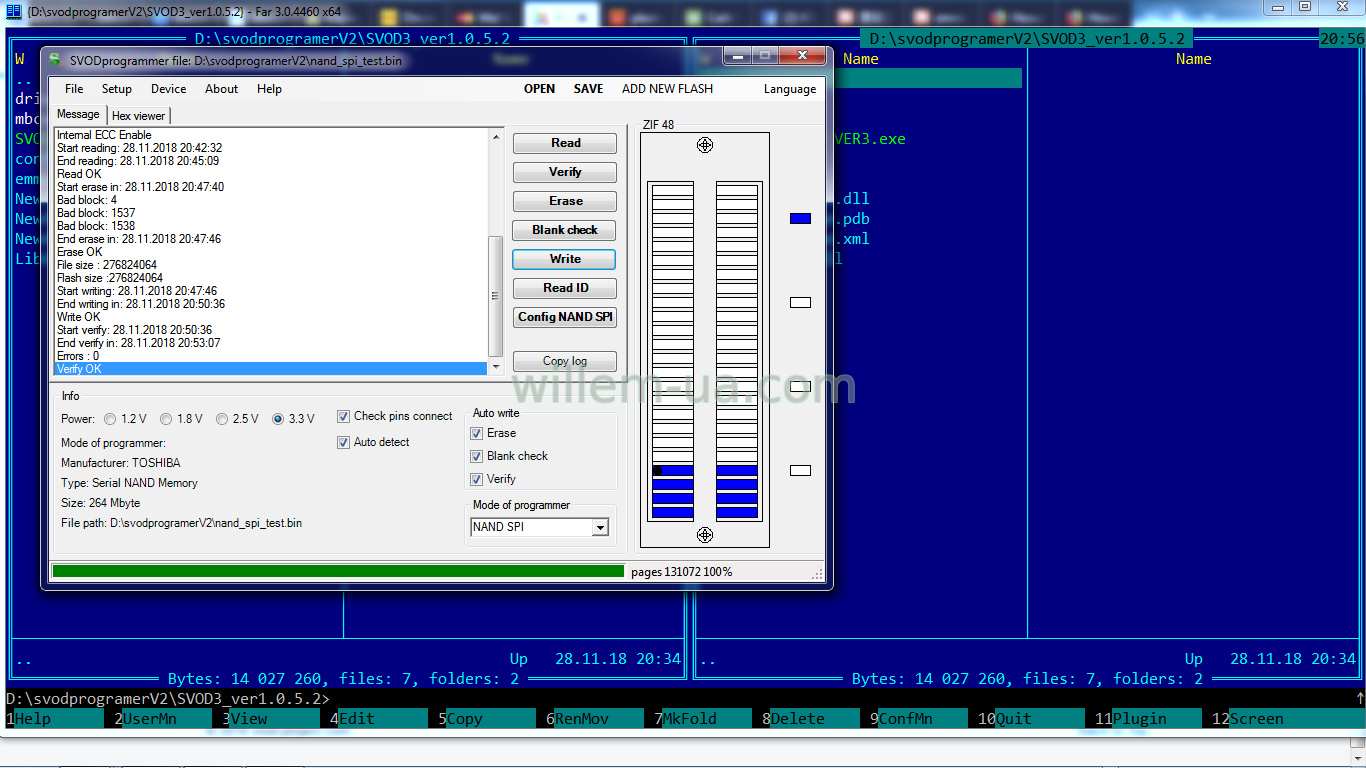The width and height of the screenshot is (1366, 768).
Task: Click ADD NEW FLASH in the toolbar
Action: [x=668, y=89]
